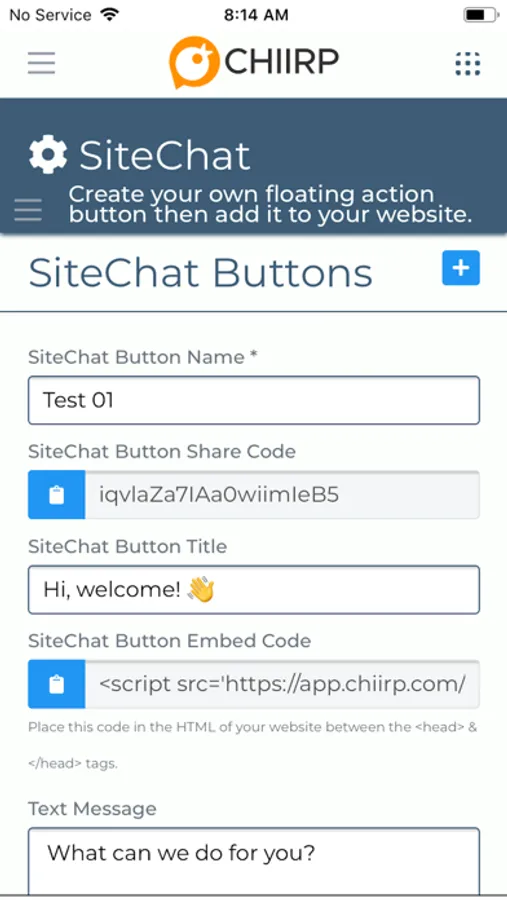Screen dimensions: 507x900
Task: Tap the SiteChat page title text
Action: [165, 155]
